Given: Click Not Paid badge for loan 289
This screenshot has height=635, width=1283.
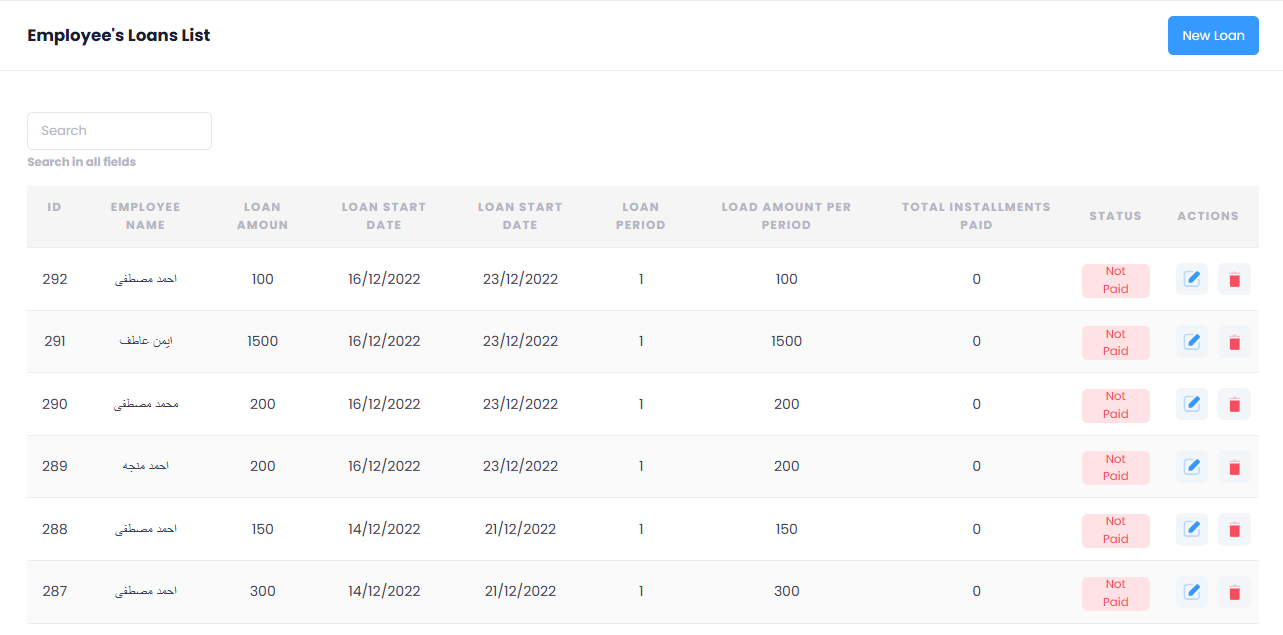Looking at the screenshot, I should 1115,467.
